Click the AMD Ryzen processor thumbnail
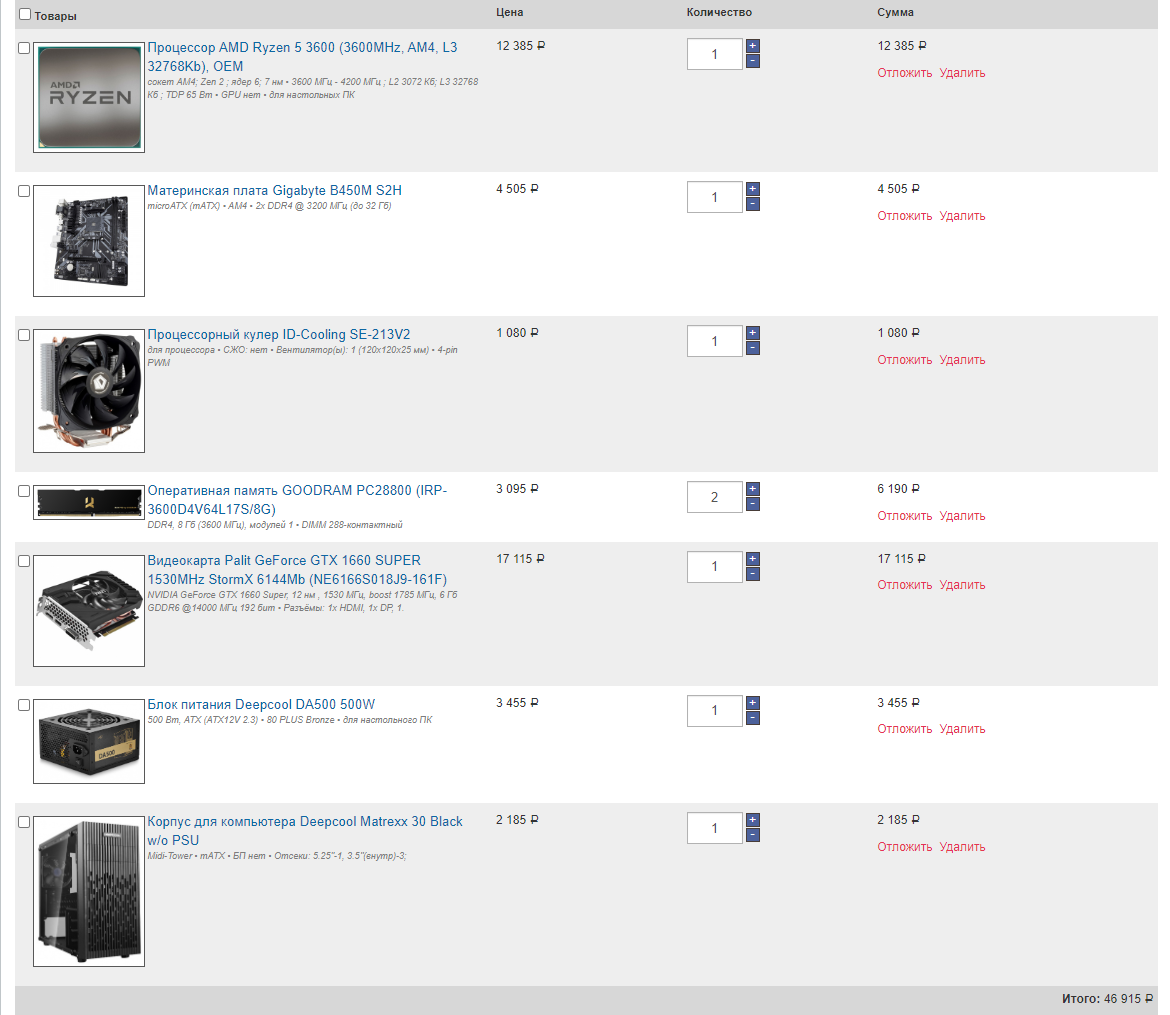The image size is (1170, 1015). (x=89, y=97)
